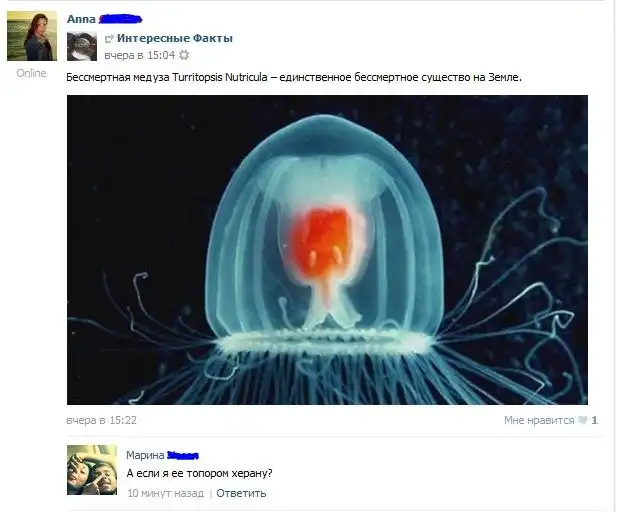The width and height of the screenshot is (628, 512).
Task: Click the original post time вчера в 15:04
Action: click(x=140, y=55)
